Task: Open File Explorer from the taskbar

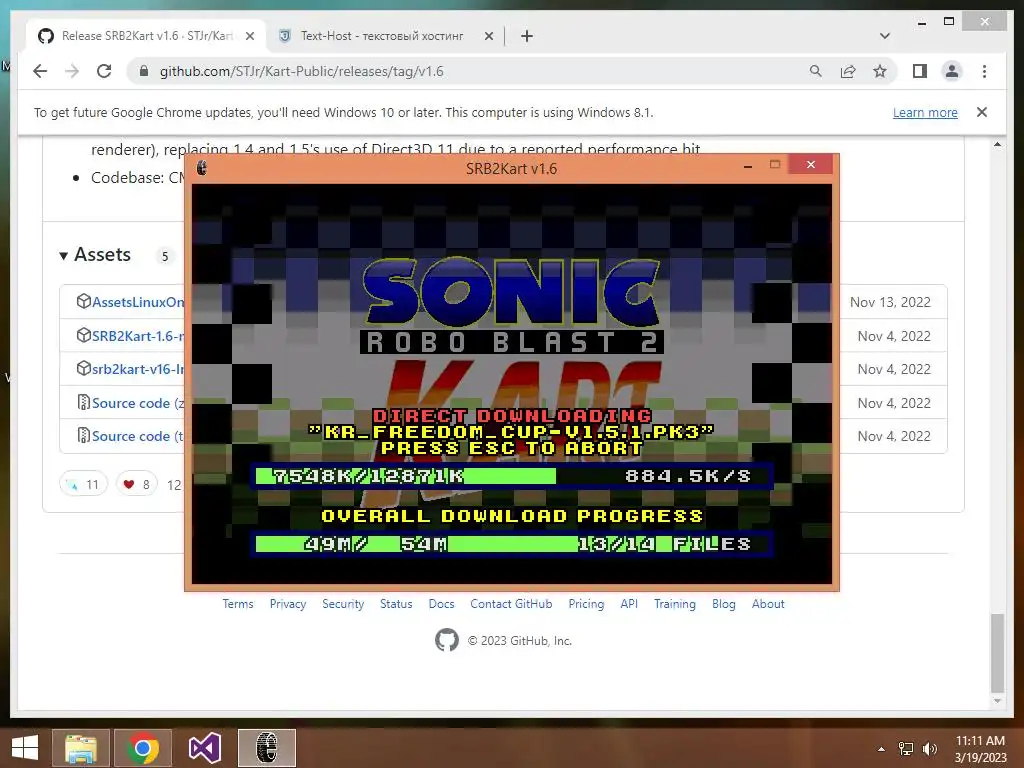Action: tap(81, 748)
